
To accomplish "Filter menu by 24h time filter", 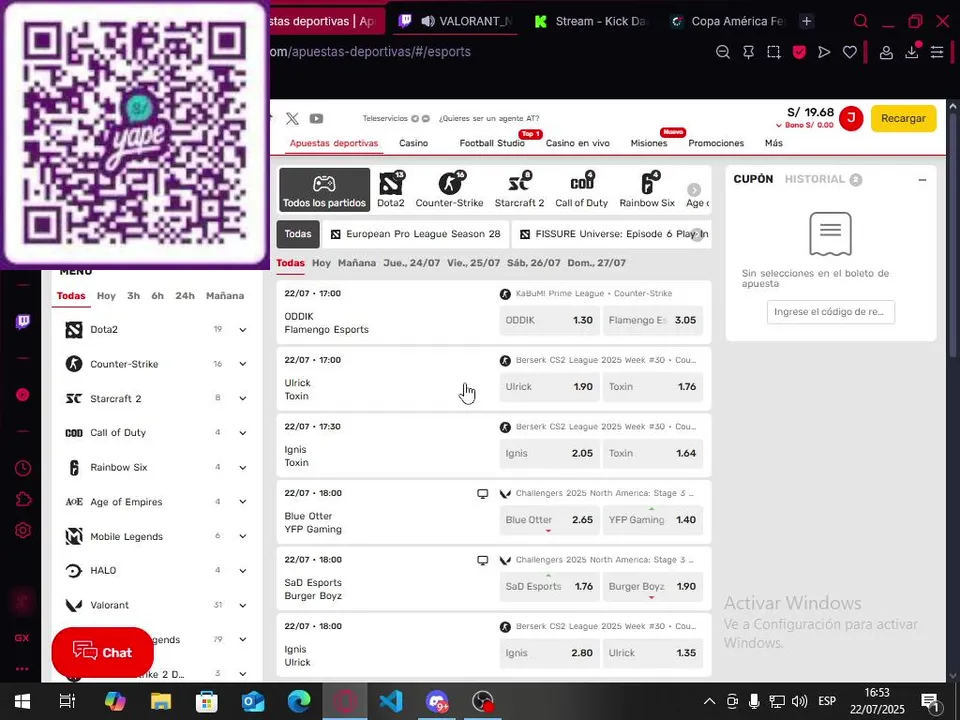I will 185,296.
